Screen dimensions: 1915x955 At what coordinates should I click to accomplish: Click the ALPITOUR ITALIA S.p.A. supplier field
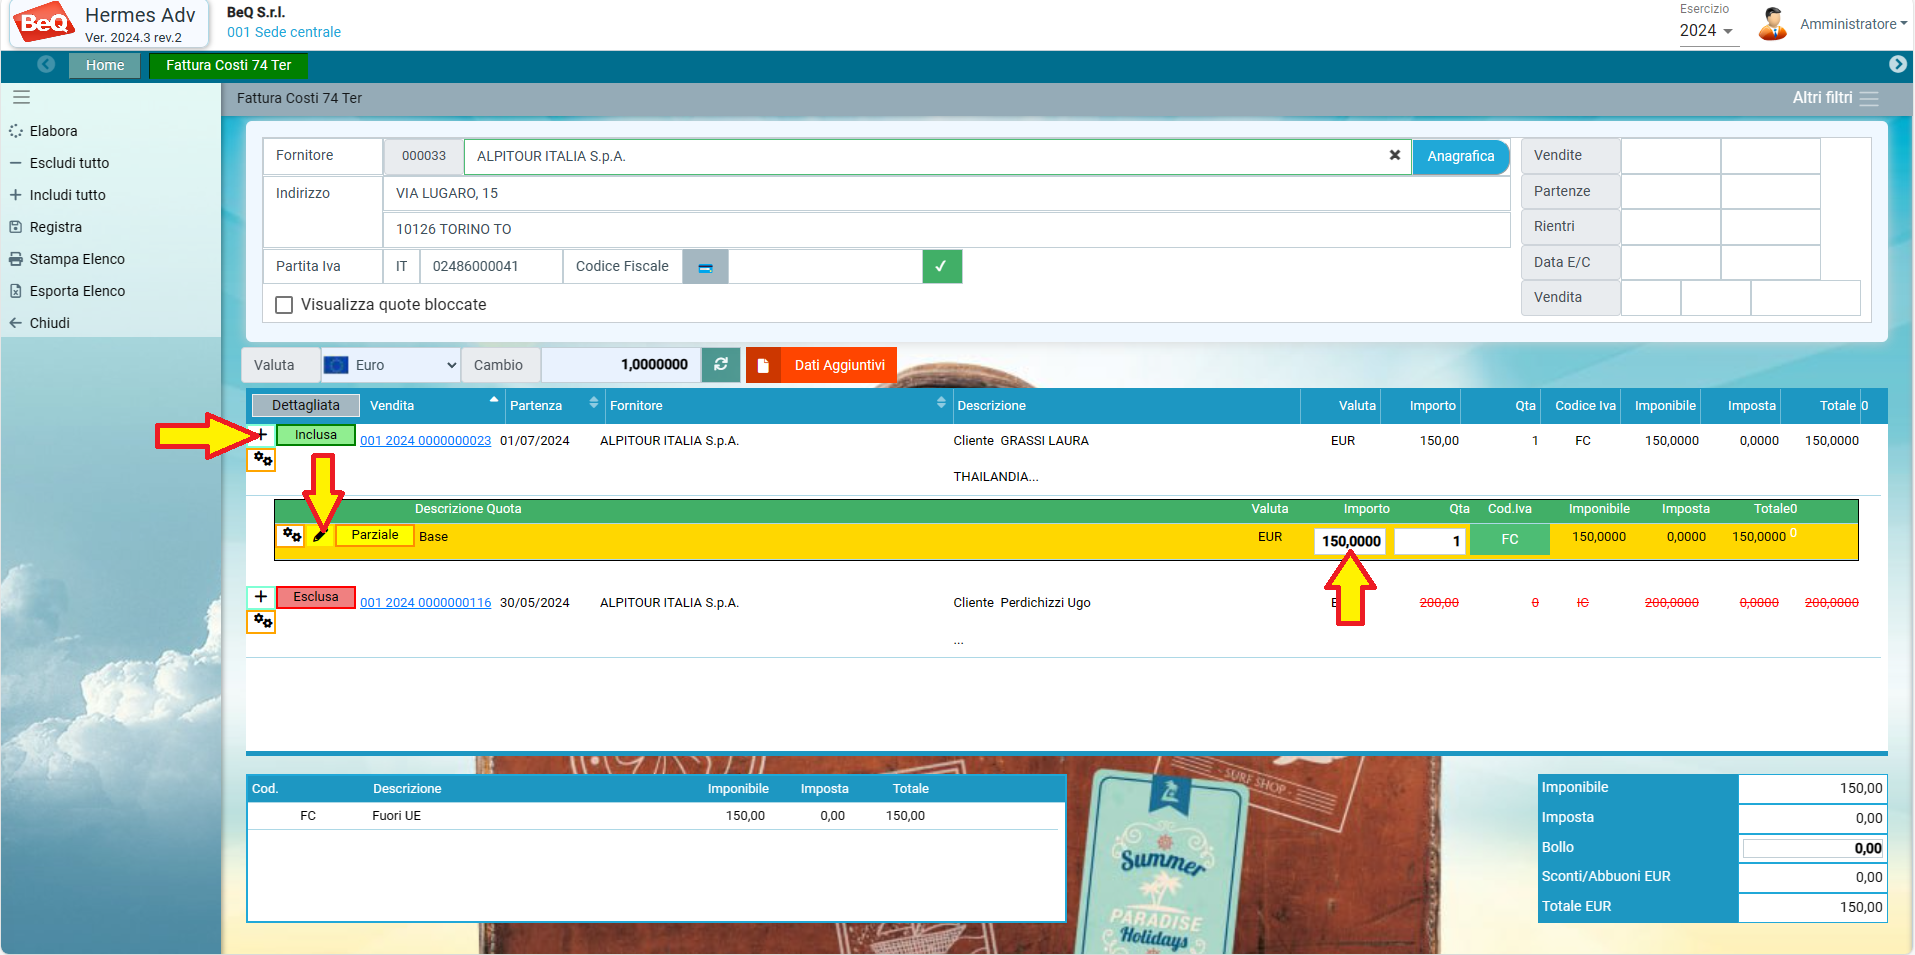937,156
